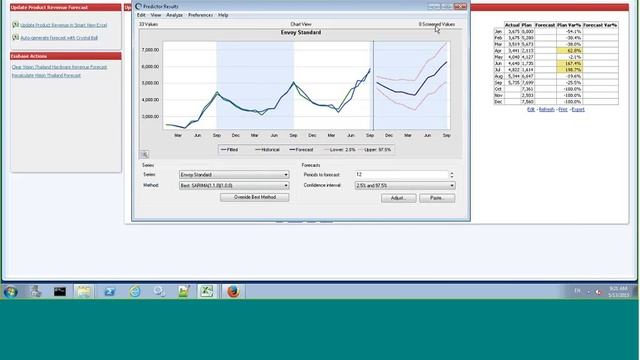Screen dimensions: 640x360
Task: Click the chart zoom magnifier icon
Action: pos(144,154)
